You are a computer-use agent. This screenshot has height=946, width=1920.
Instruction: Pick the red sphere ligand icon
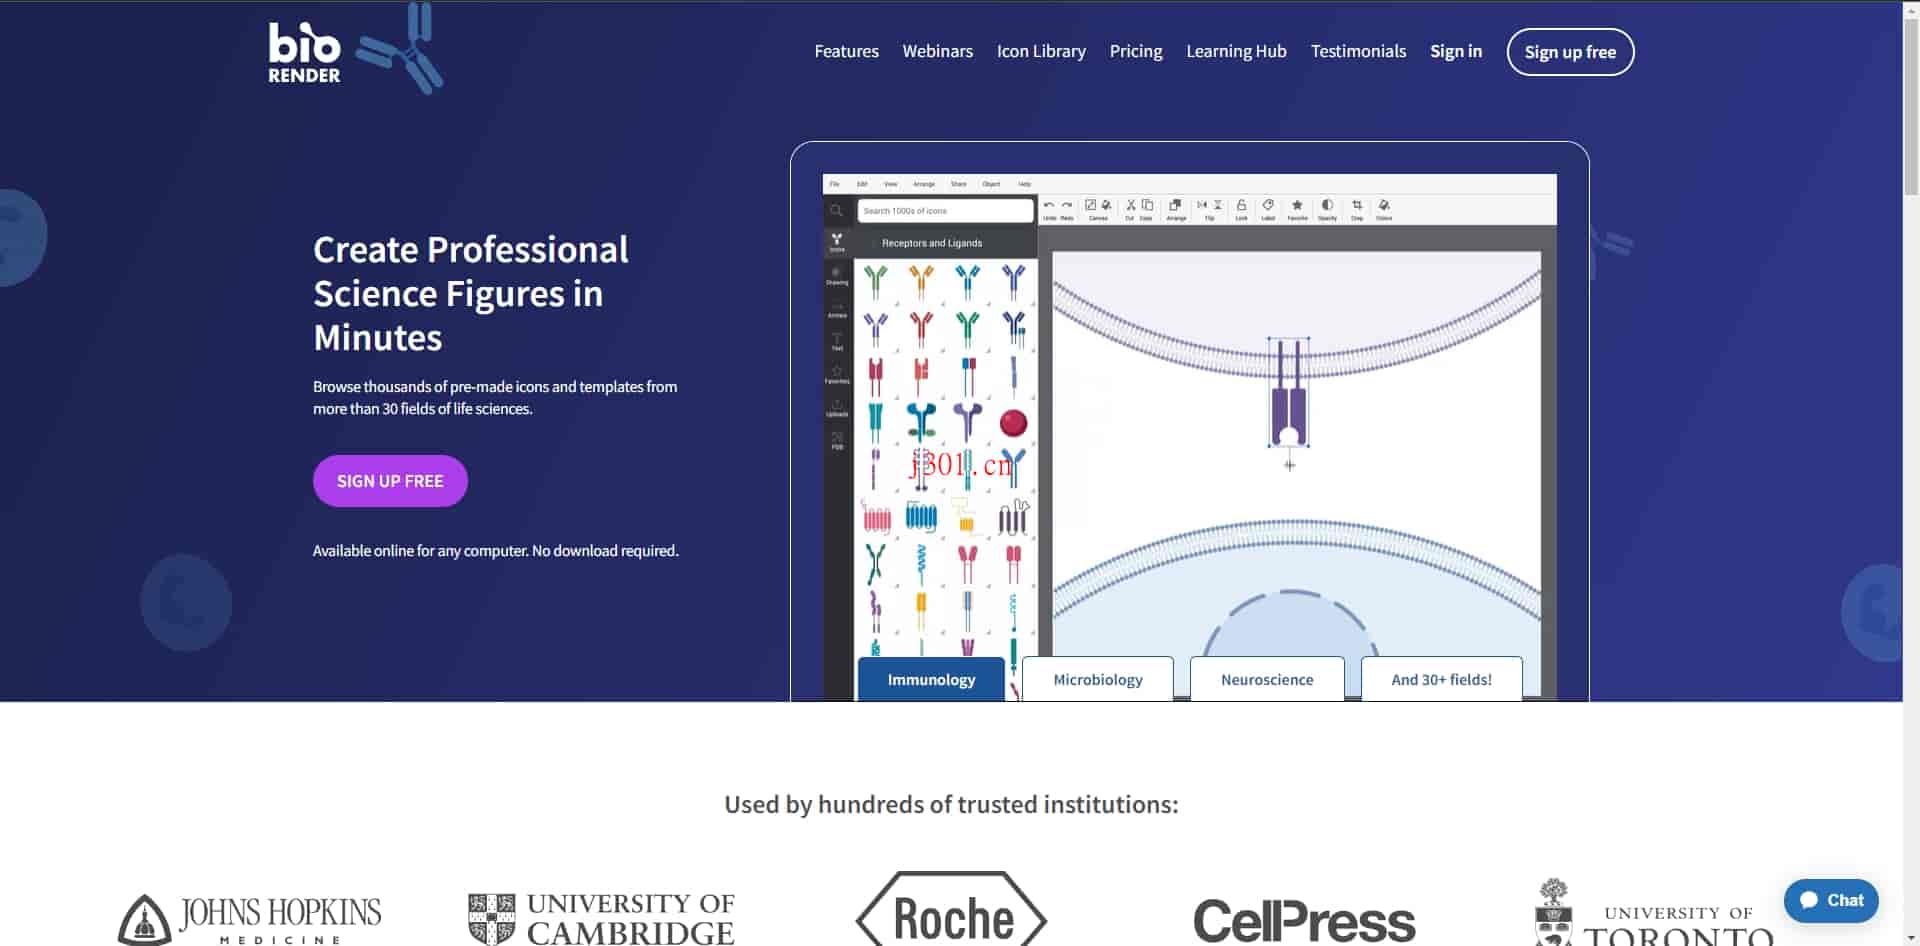tap(1013, 423)
